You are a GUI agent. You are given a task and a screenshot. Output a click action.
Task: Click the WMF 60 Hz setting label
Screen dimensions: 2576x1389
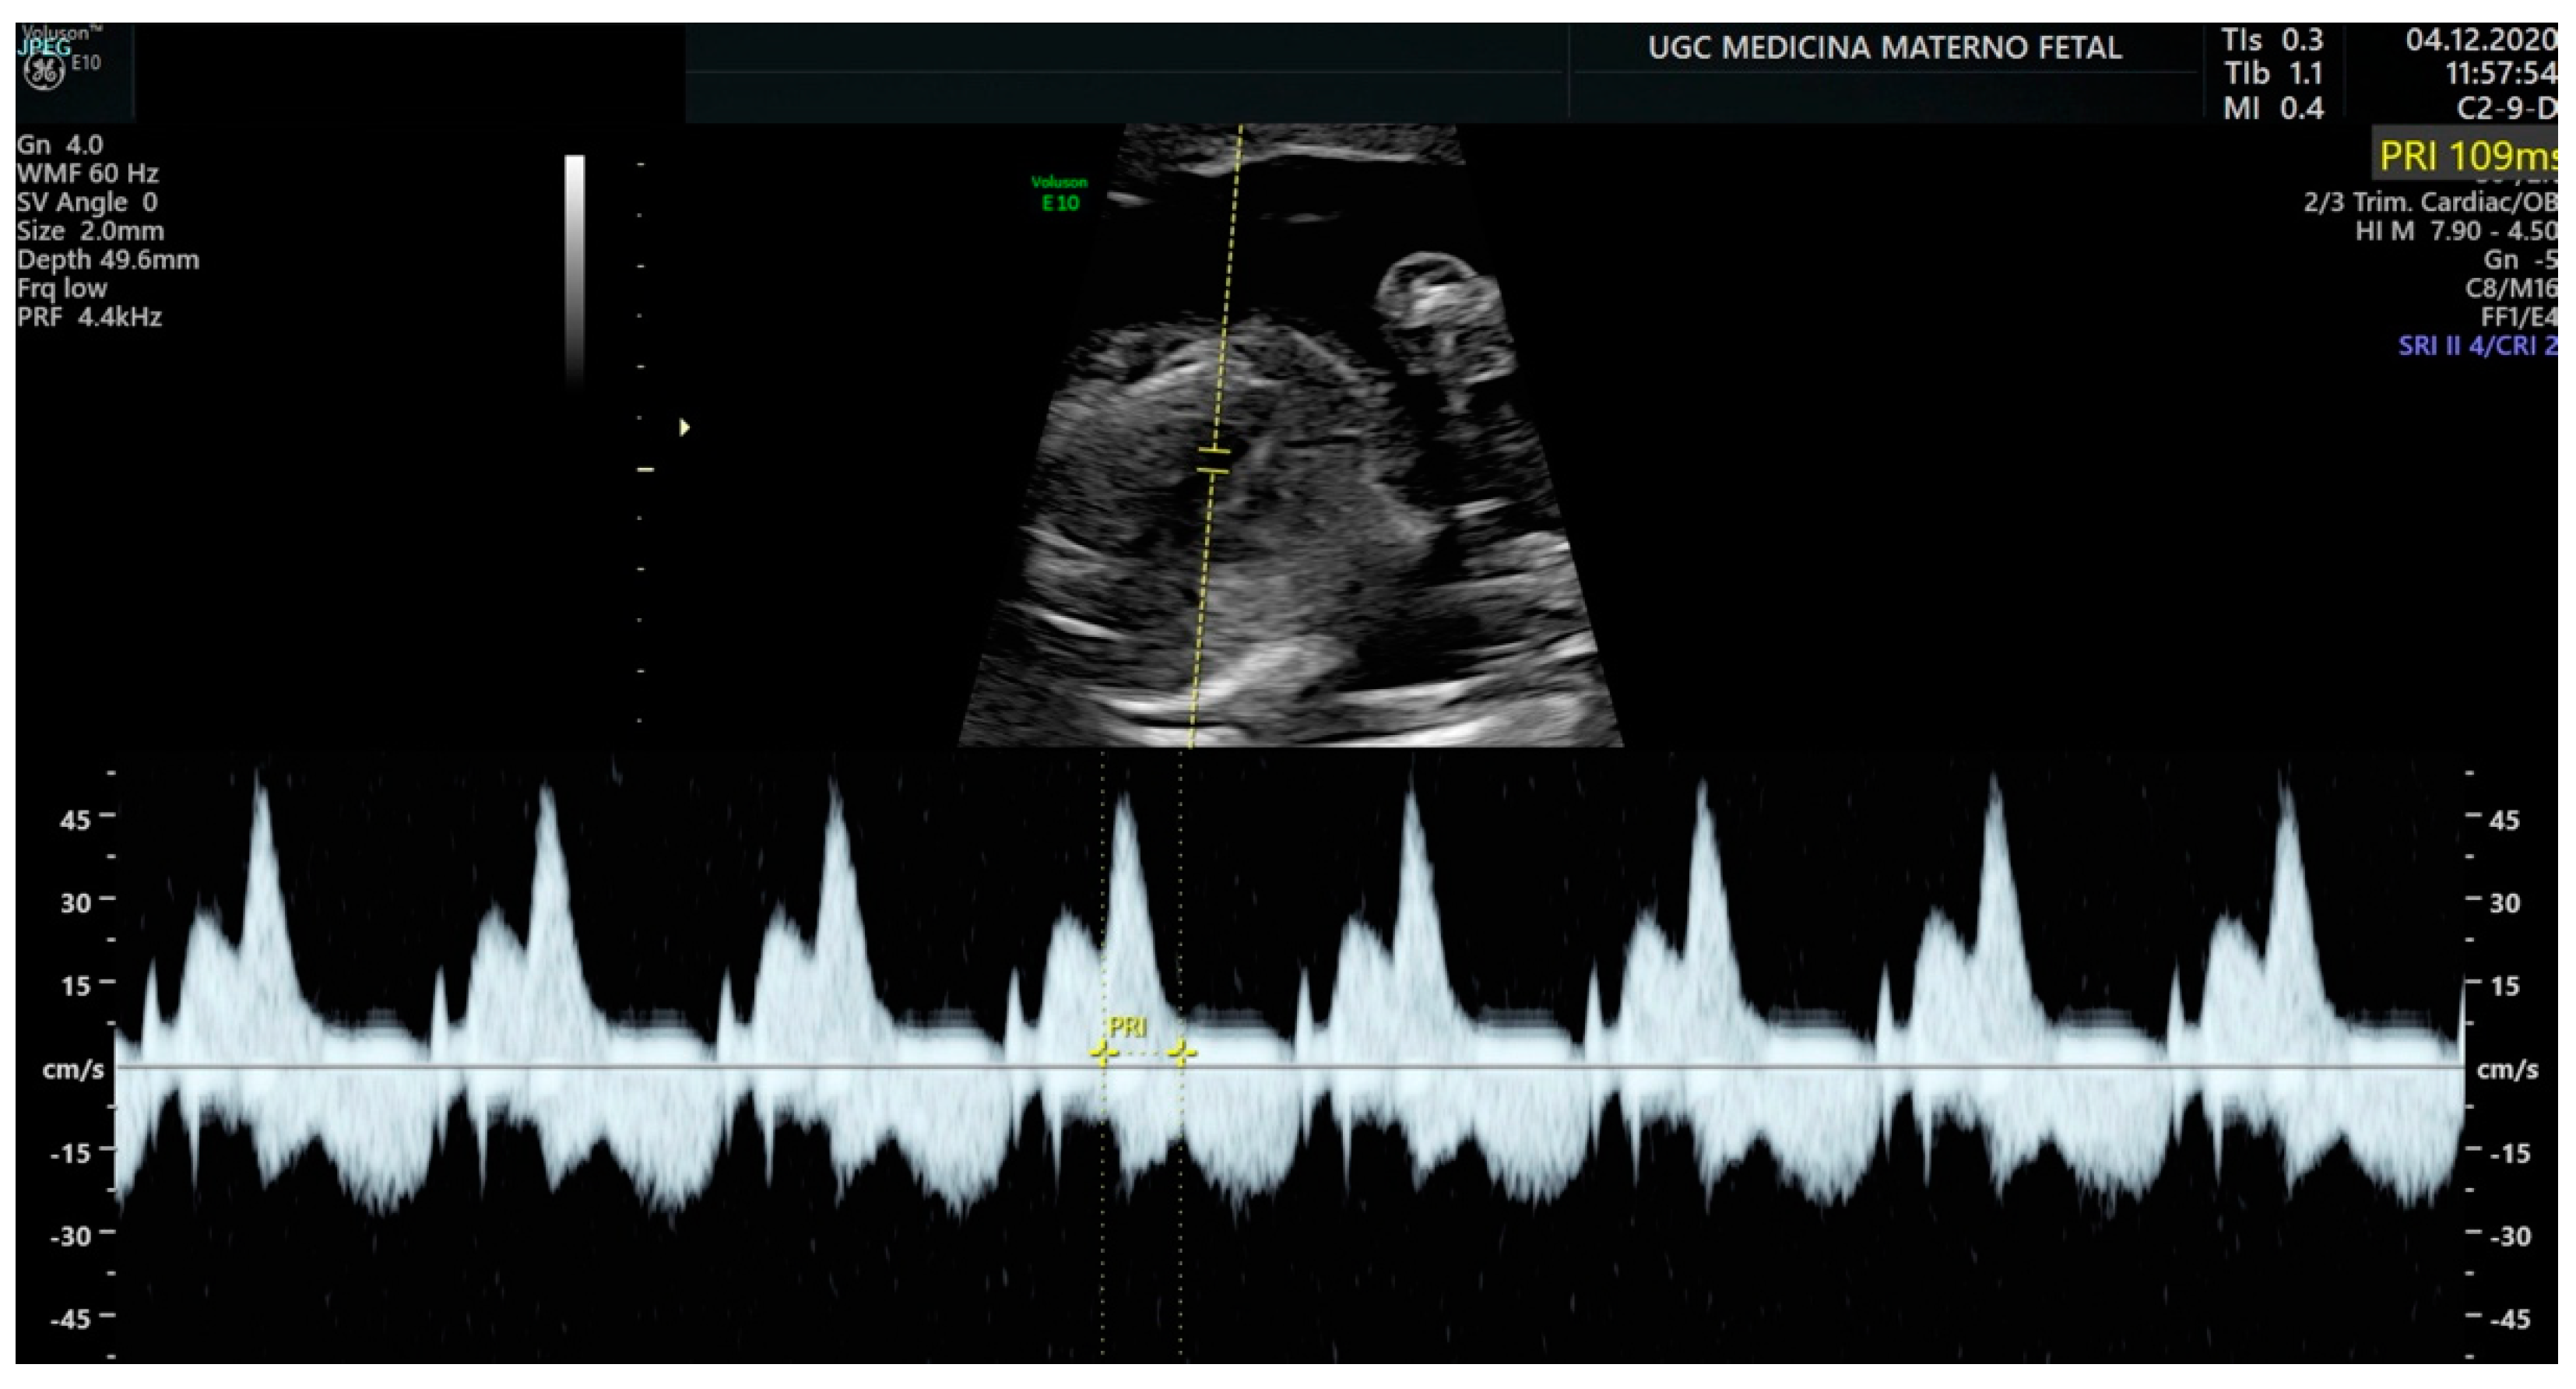point(87,173)
